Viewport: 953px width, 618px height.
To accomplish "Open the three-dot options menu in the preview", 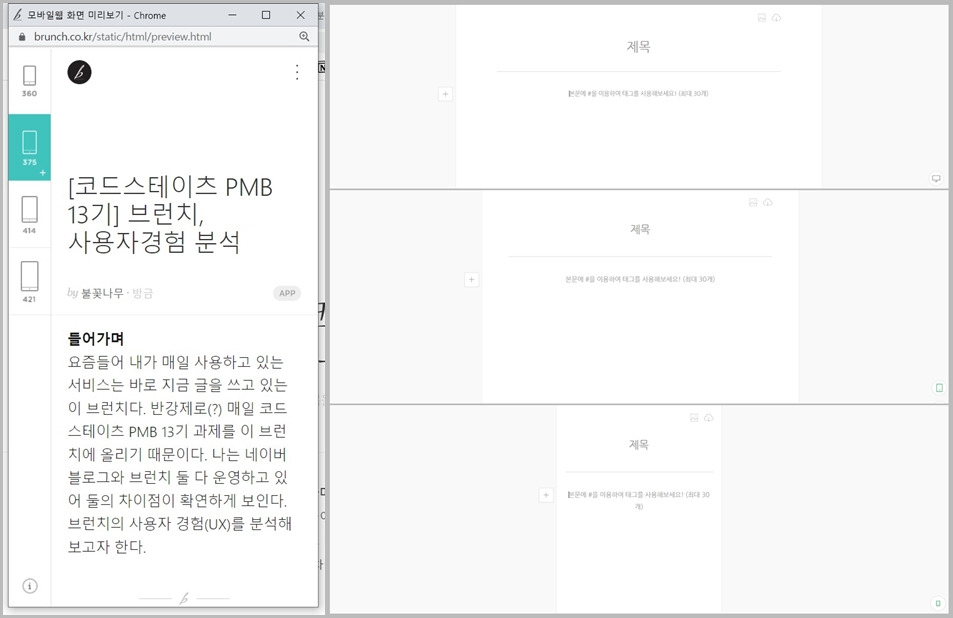I will (x=296, y=72).
